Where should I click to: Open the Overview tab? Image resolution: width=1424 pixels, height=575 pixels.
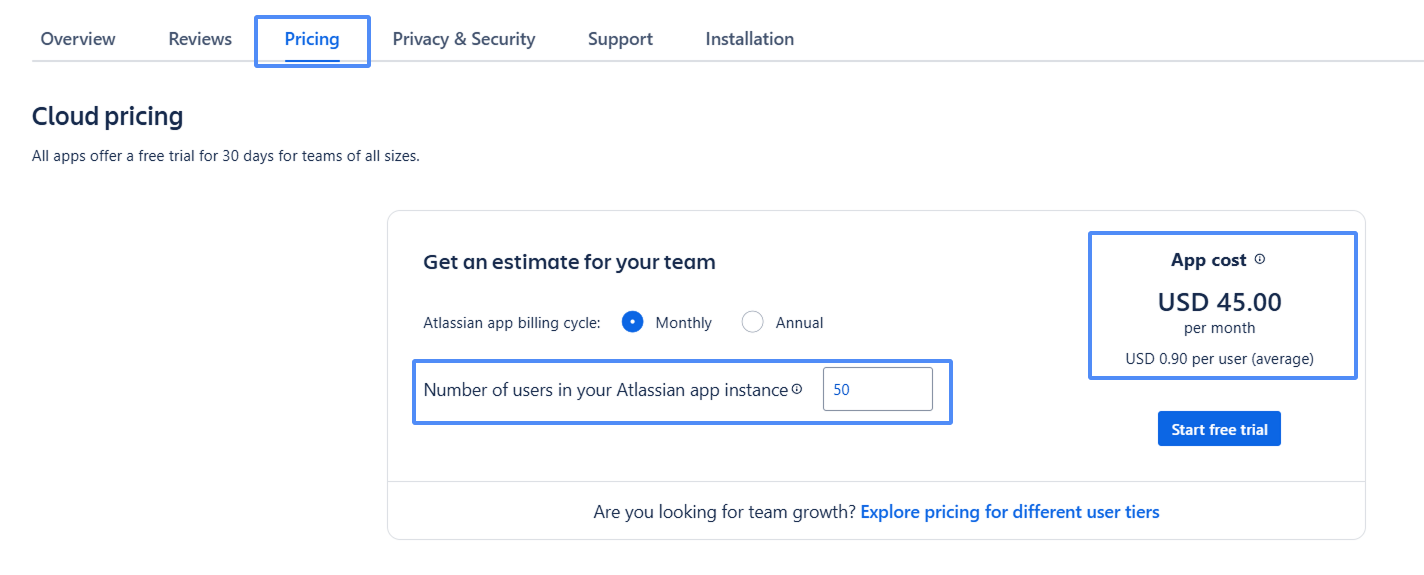pos(78,39)
